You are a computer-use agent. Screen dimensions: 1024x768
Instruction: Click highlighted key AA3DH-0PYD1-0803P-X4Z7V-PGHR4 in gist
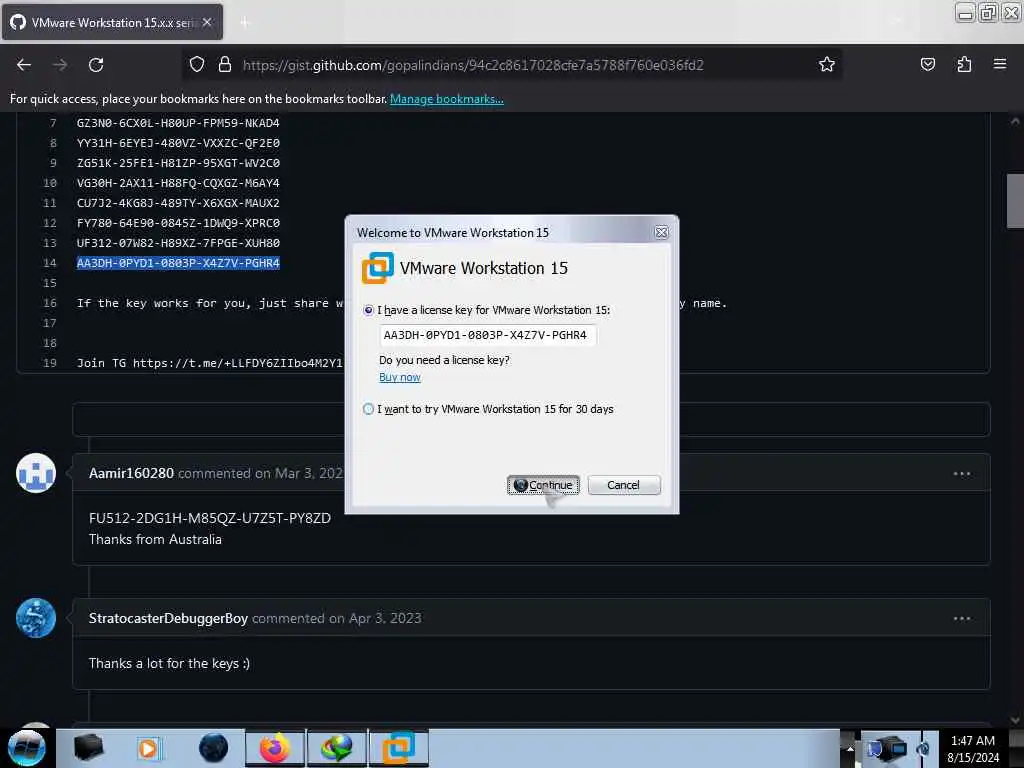(x=178, y=263)
